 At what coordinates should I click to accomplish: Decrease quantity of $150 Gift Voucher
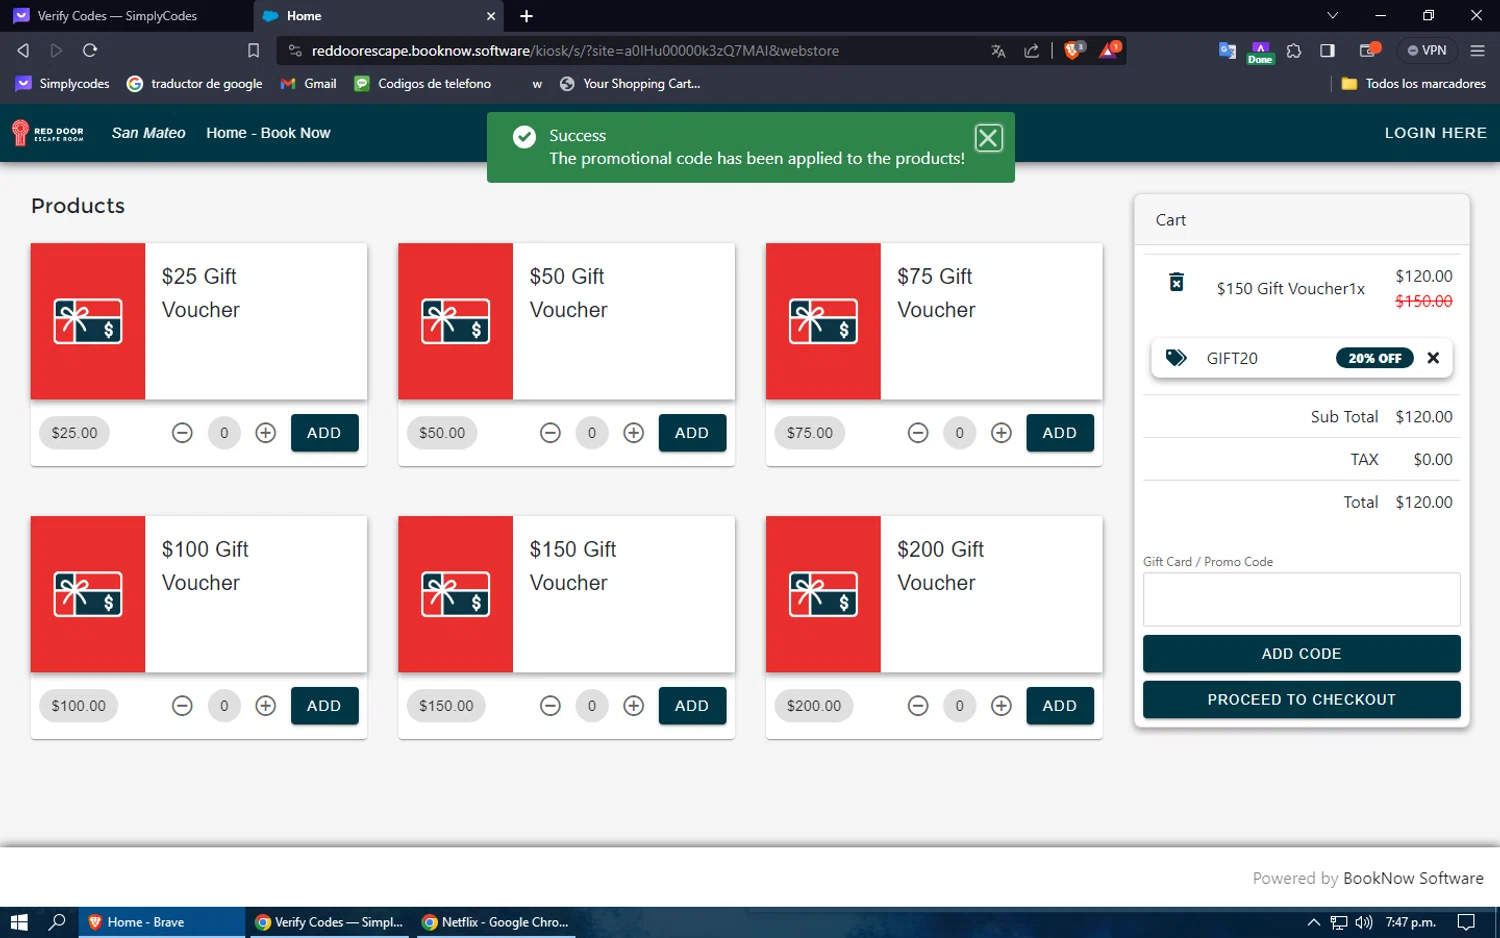coord(550,706)
